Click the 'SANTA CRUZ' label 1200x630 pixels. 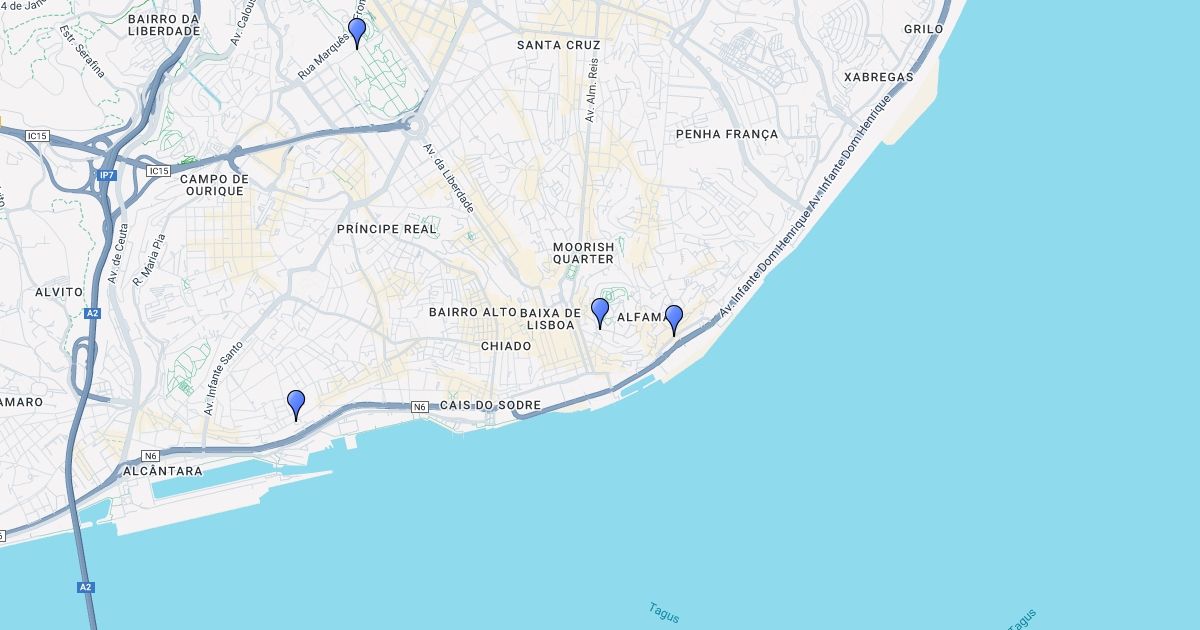(x=559, y=45)
